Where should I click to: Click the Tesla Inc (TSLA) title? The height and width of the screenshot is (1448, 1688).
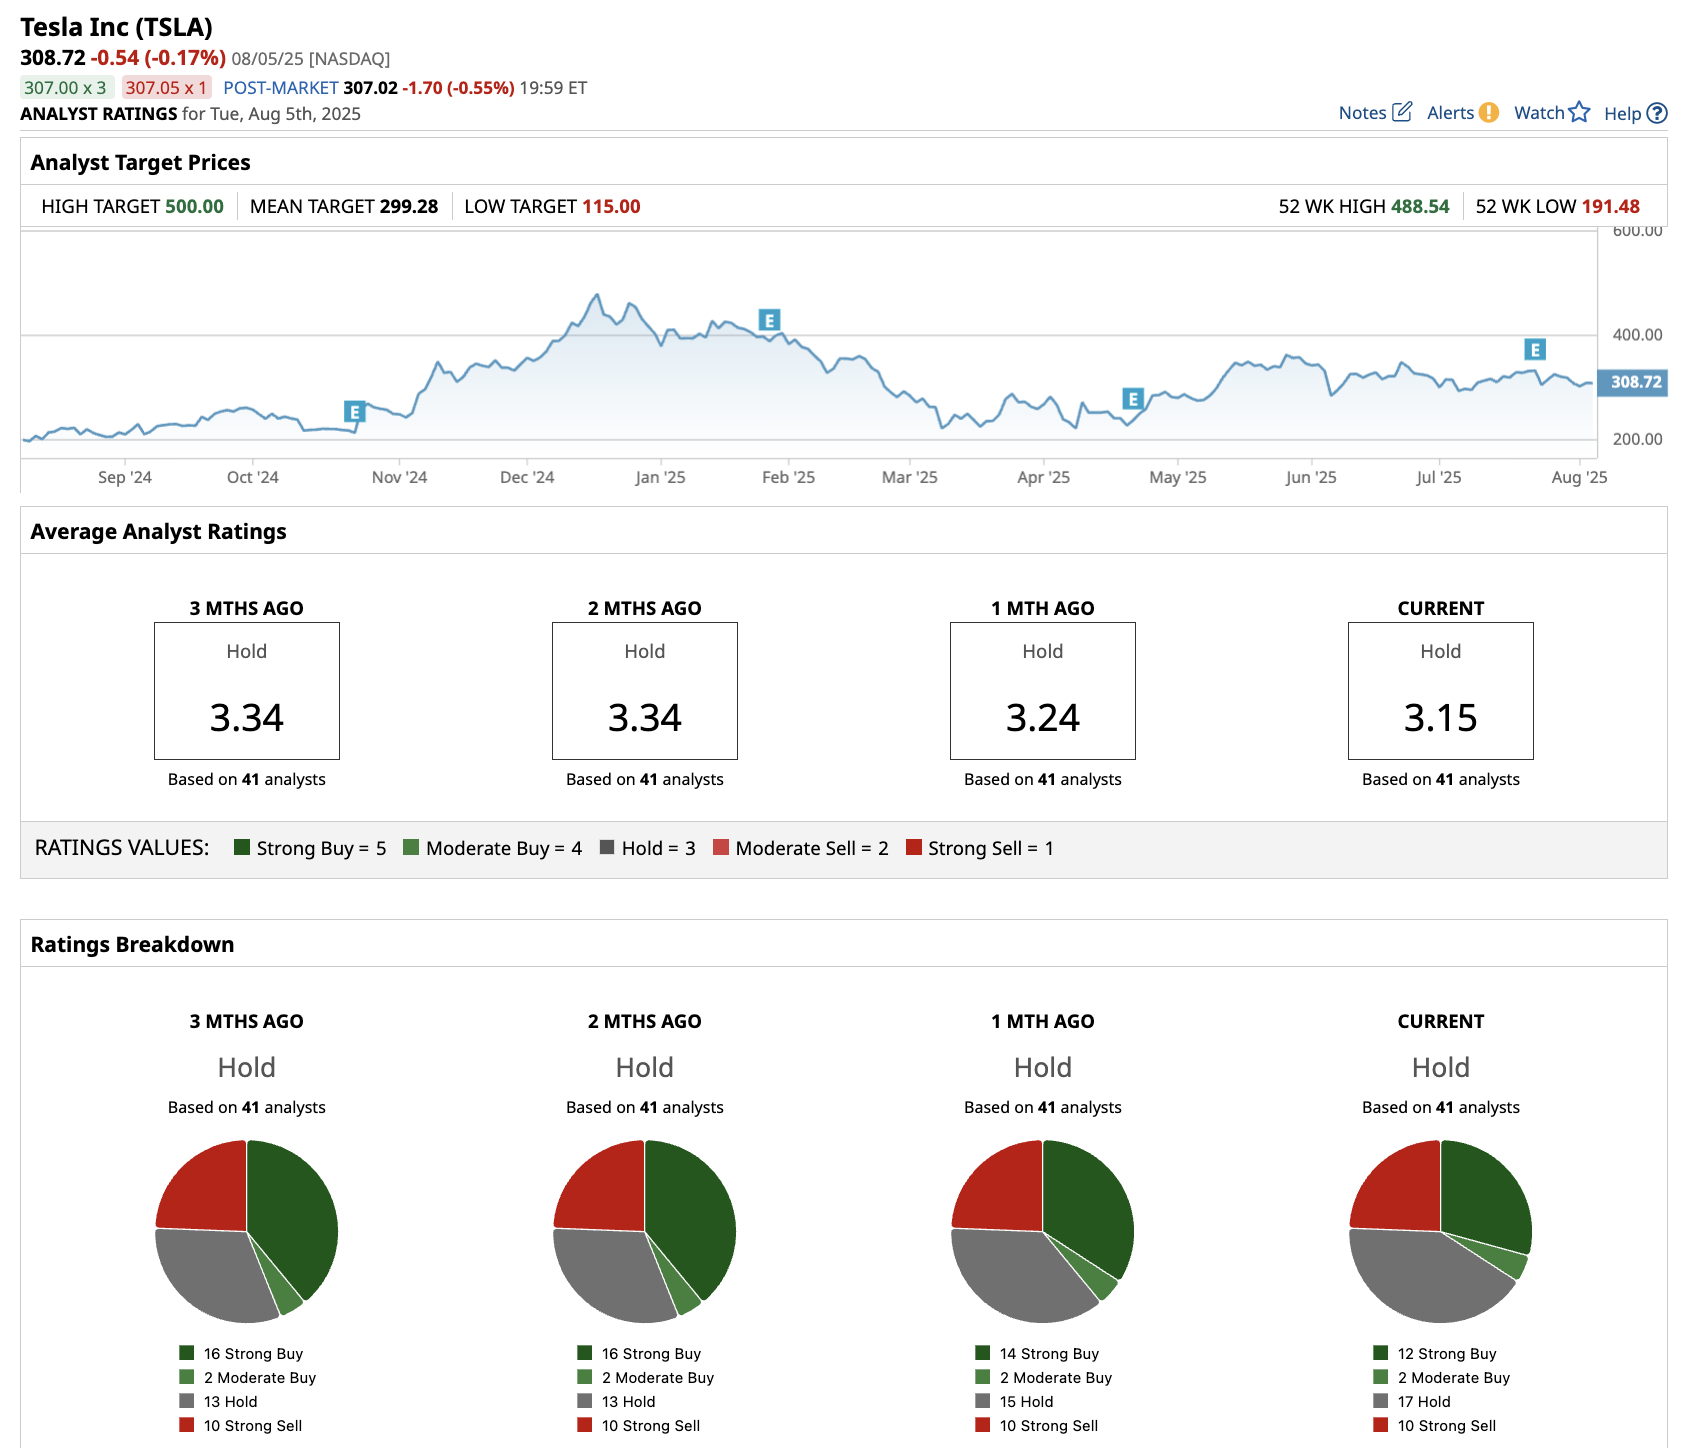(116, 27)
